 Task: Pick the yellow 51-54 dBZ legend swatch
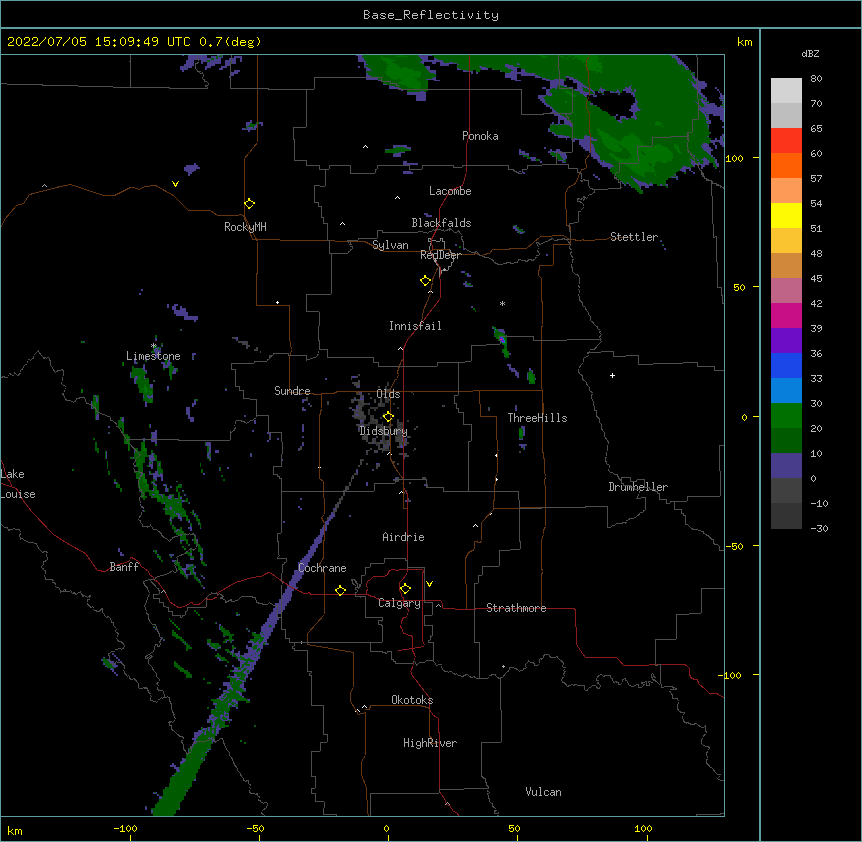point(786,215)
